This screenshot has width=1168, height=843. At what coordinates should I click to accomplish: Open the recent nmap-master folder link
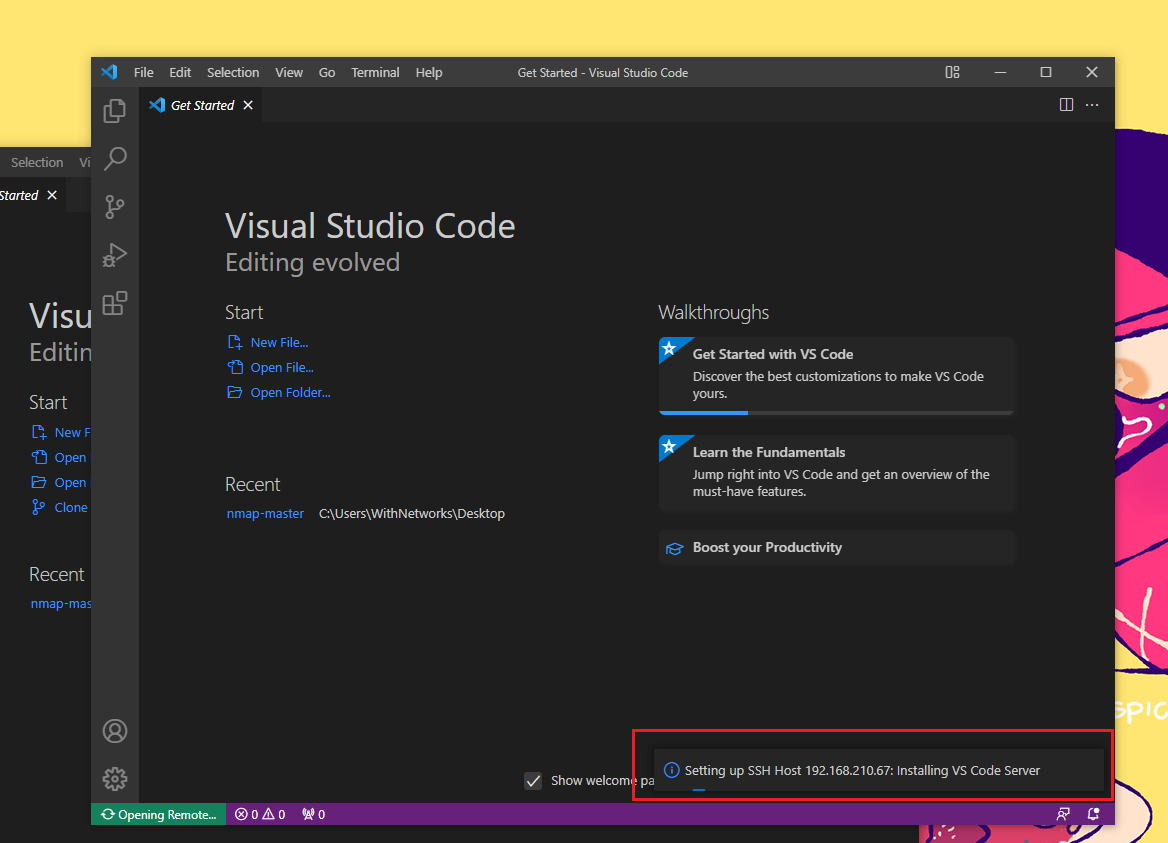265,513
